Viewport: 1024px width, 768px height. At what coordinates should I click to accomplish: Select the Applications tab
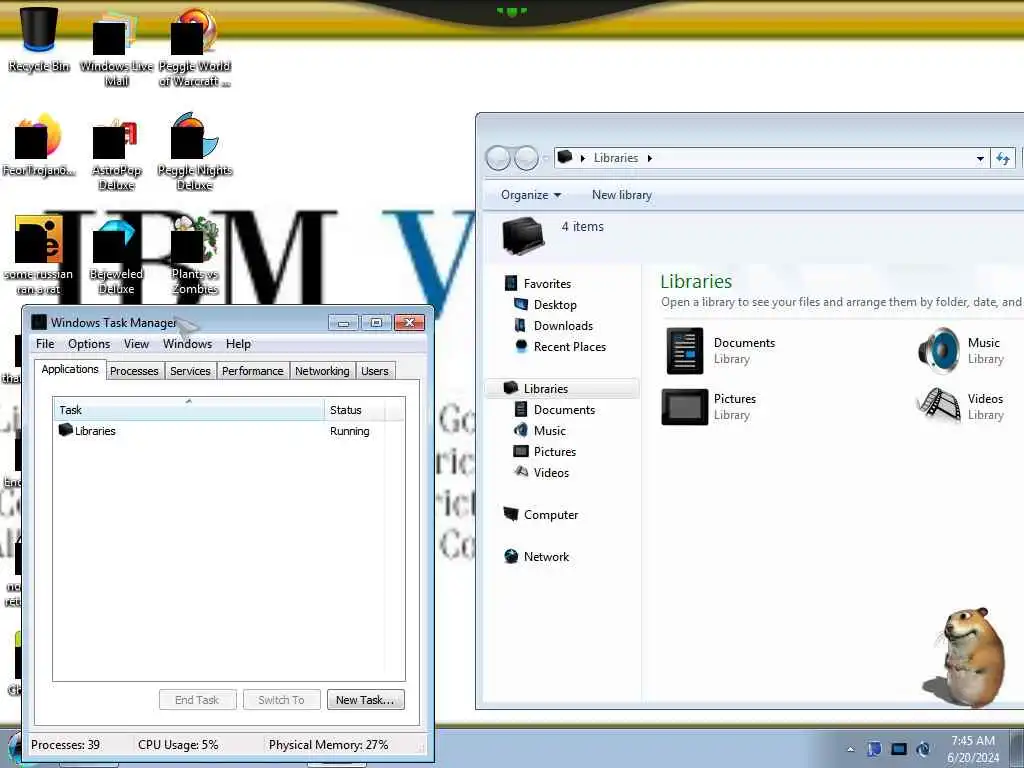tap(70, 369)
